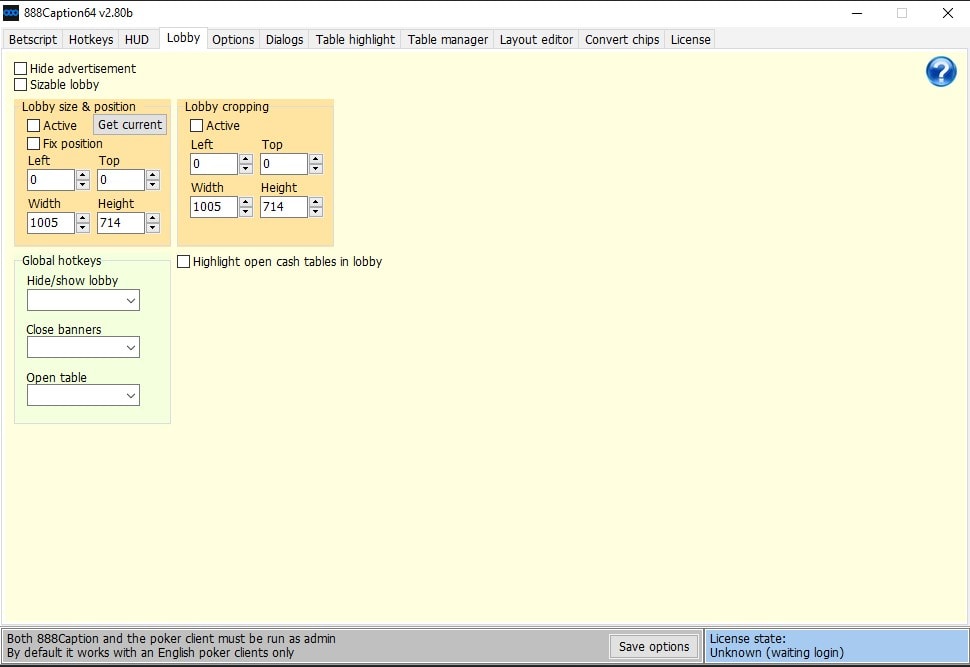The image size is (970, 667).
Task: Click the Save options button
Action: 654,647
